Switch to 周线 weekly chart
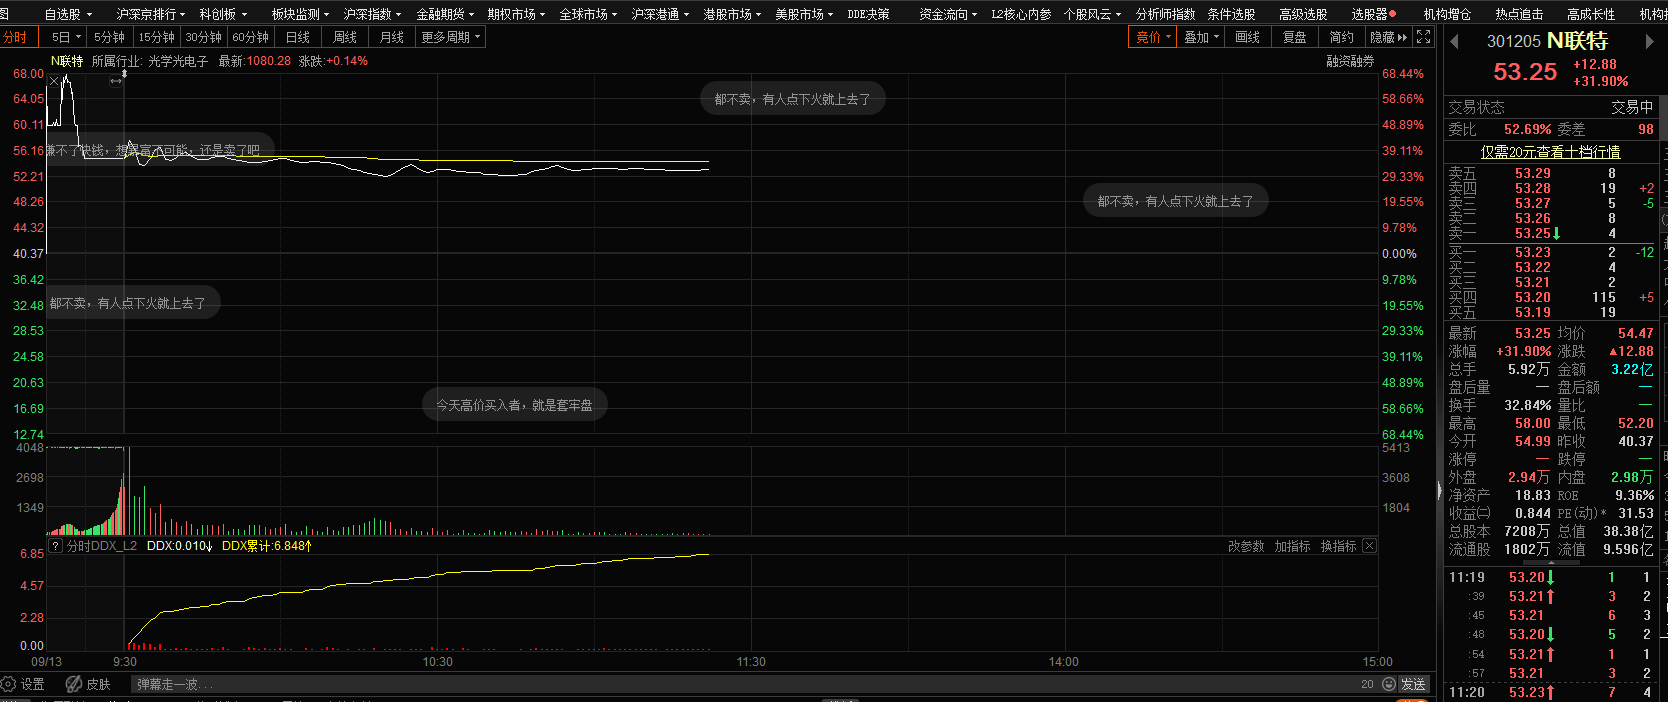Viewport: 1668px width, 702px height. pos(345,37)
